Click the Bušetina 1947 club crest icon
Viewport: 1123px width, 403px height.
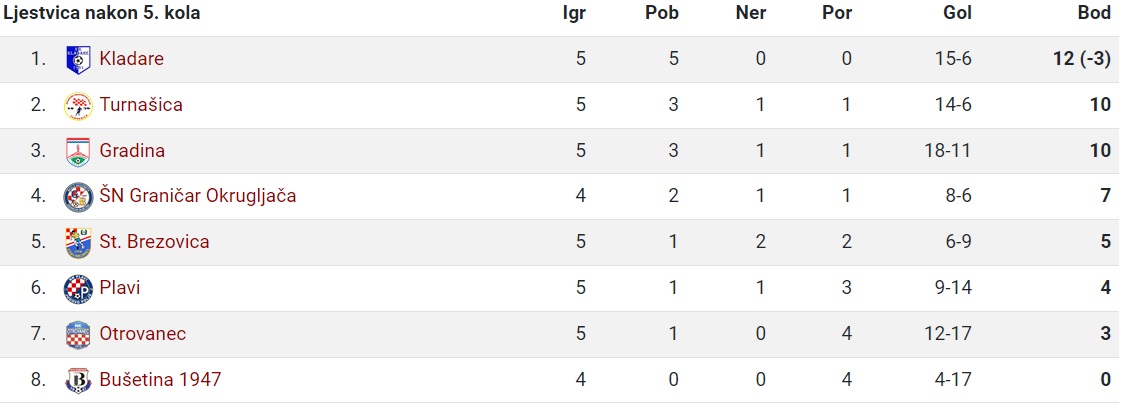[78, 380]
